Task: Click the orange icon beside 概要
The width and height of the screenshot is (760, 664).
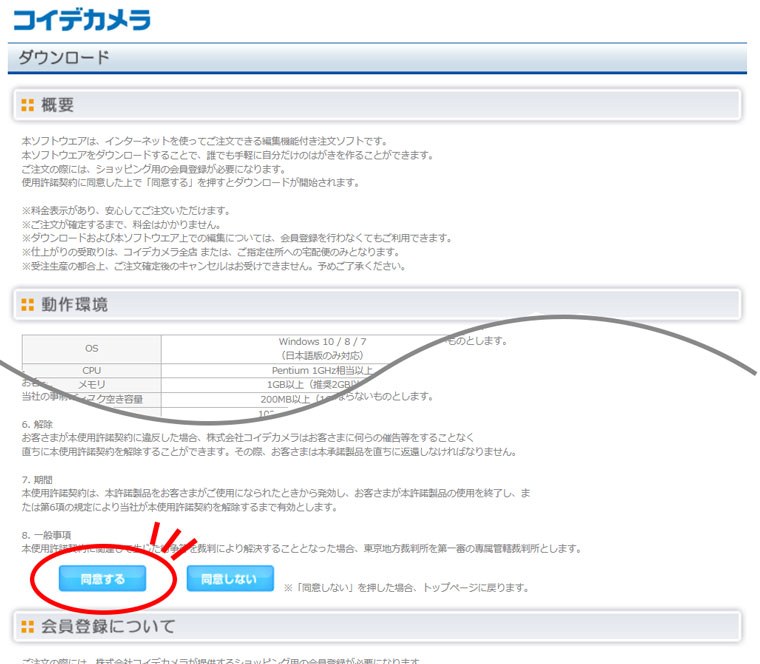Action: point(27,105)
